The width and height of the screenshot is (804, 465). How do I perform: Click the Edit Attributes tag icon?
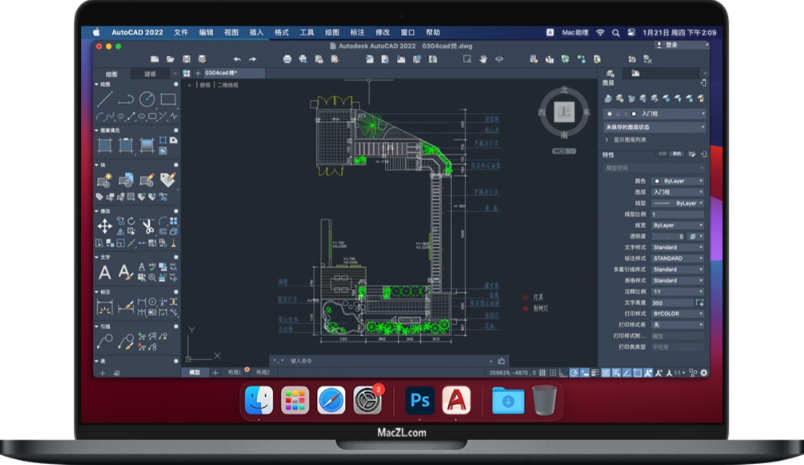click(168, 179)
